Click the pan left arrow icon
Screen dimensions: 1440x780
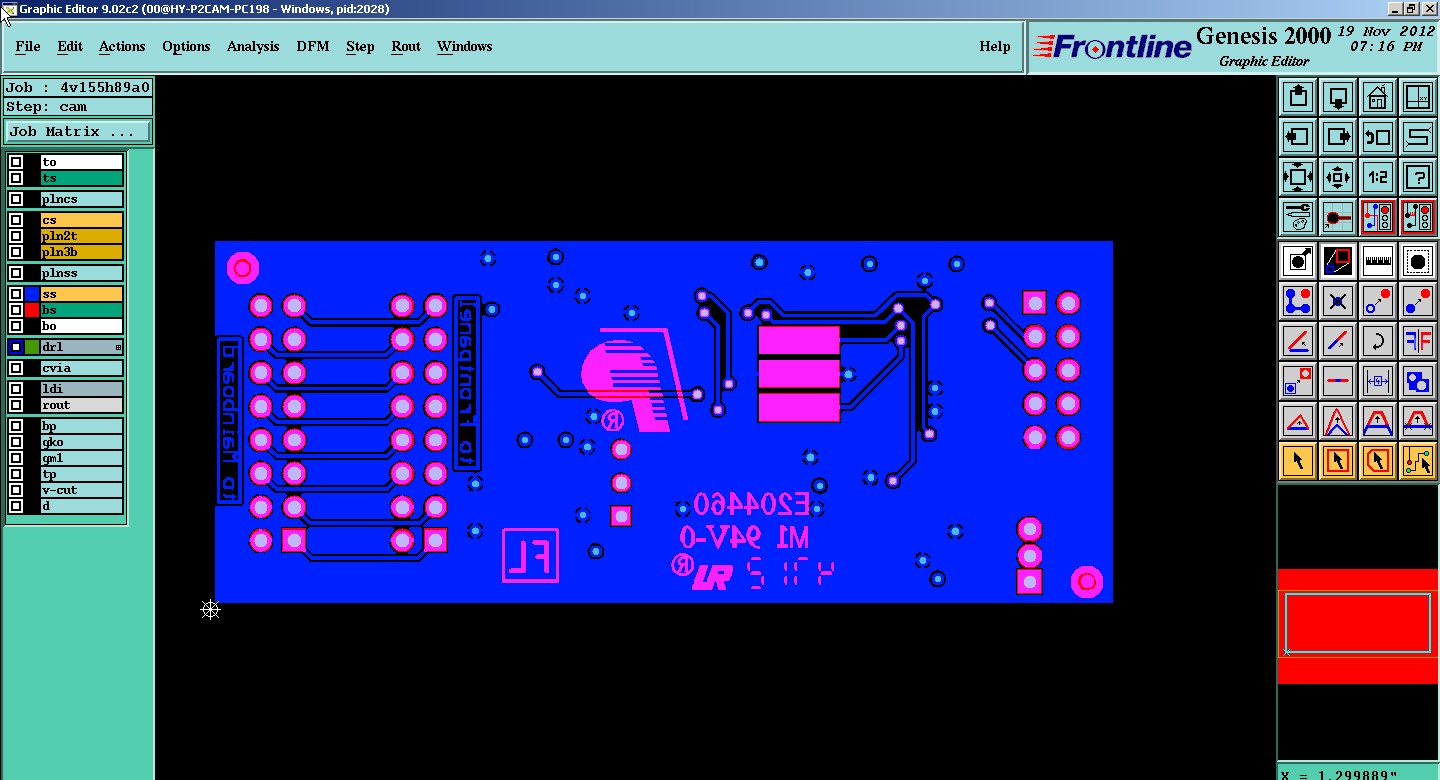[x=1298, y=137]
